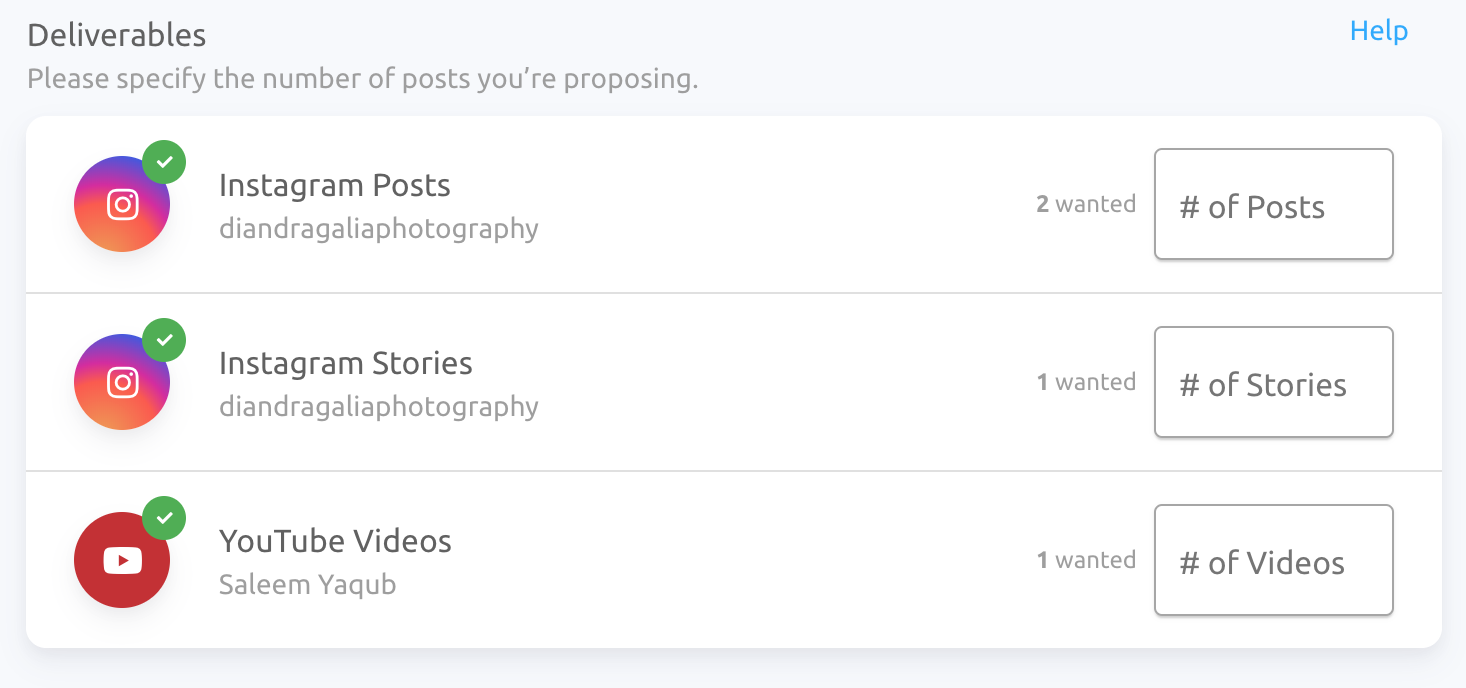Select the Instagram Posts title
This screenshot has width=1466, height=688.
pyautogui.click(x=335, y=186)
